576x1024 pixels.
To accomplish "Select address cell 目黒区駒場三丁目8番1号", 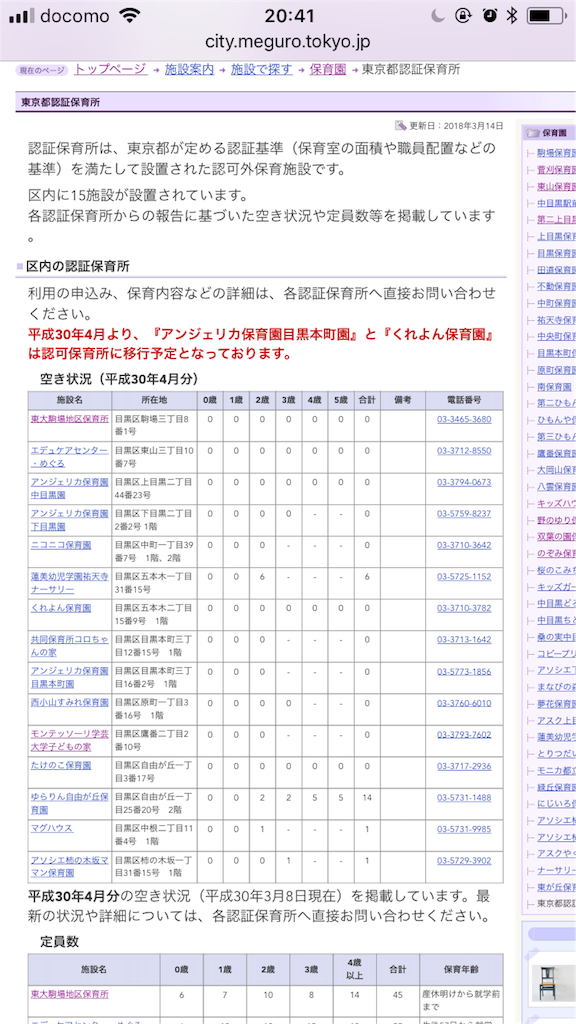I will click(x=153, y=425).
